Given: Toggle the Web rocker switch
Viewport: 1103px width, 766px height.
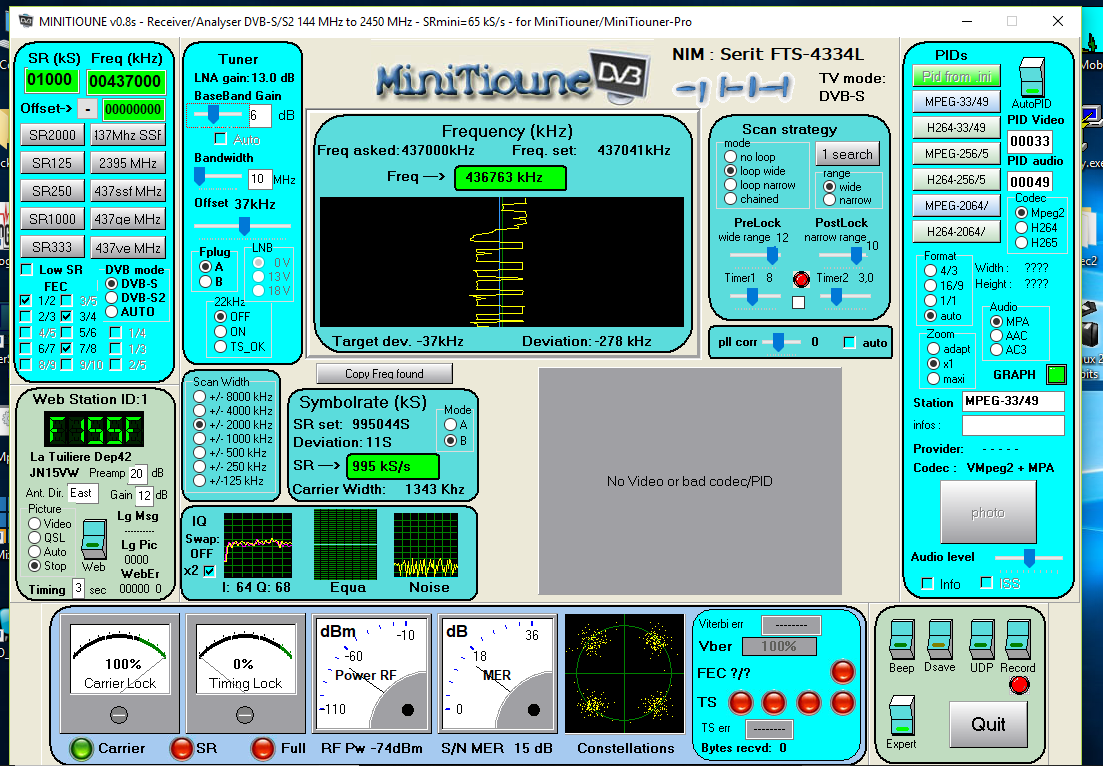Looking at the screenshot, I should click(x=93, y=538).
